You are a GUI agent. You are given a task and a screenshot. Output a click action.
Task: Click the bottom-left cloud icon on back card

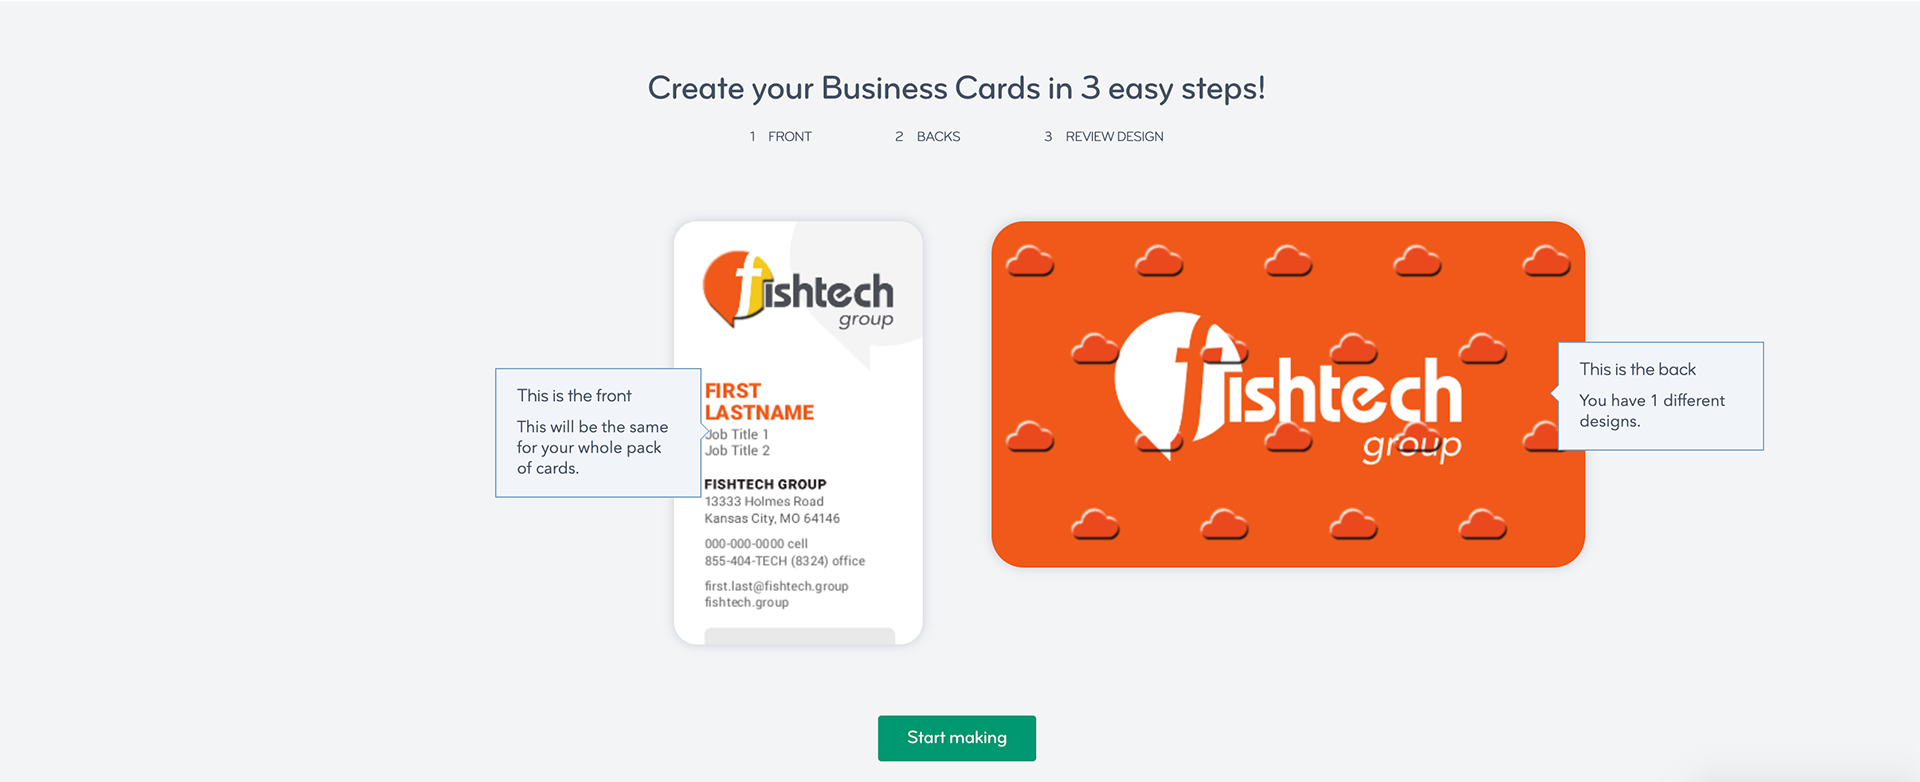coord(1095,524)
